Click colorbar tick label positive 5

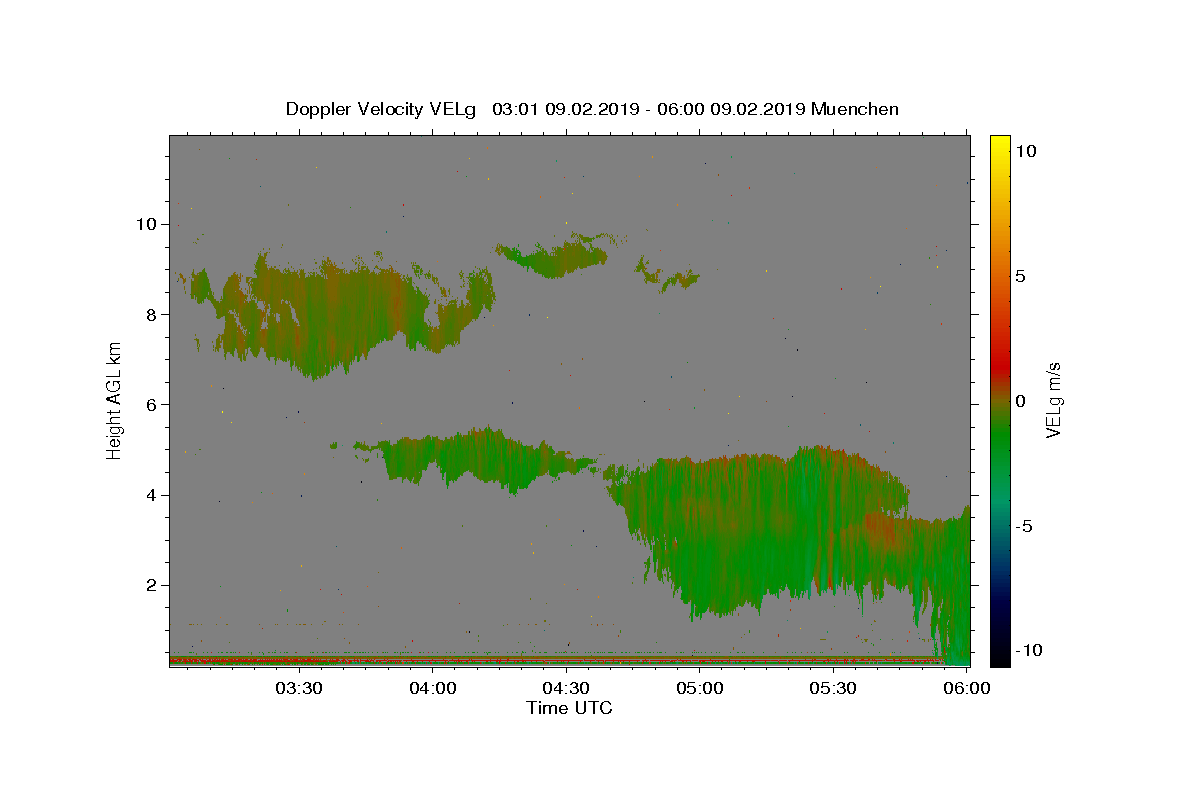point(1020,276)
